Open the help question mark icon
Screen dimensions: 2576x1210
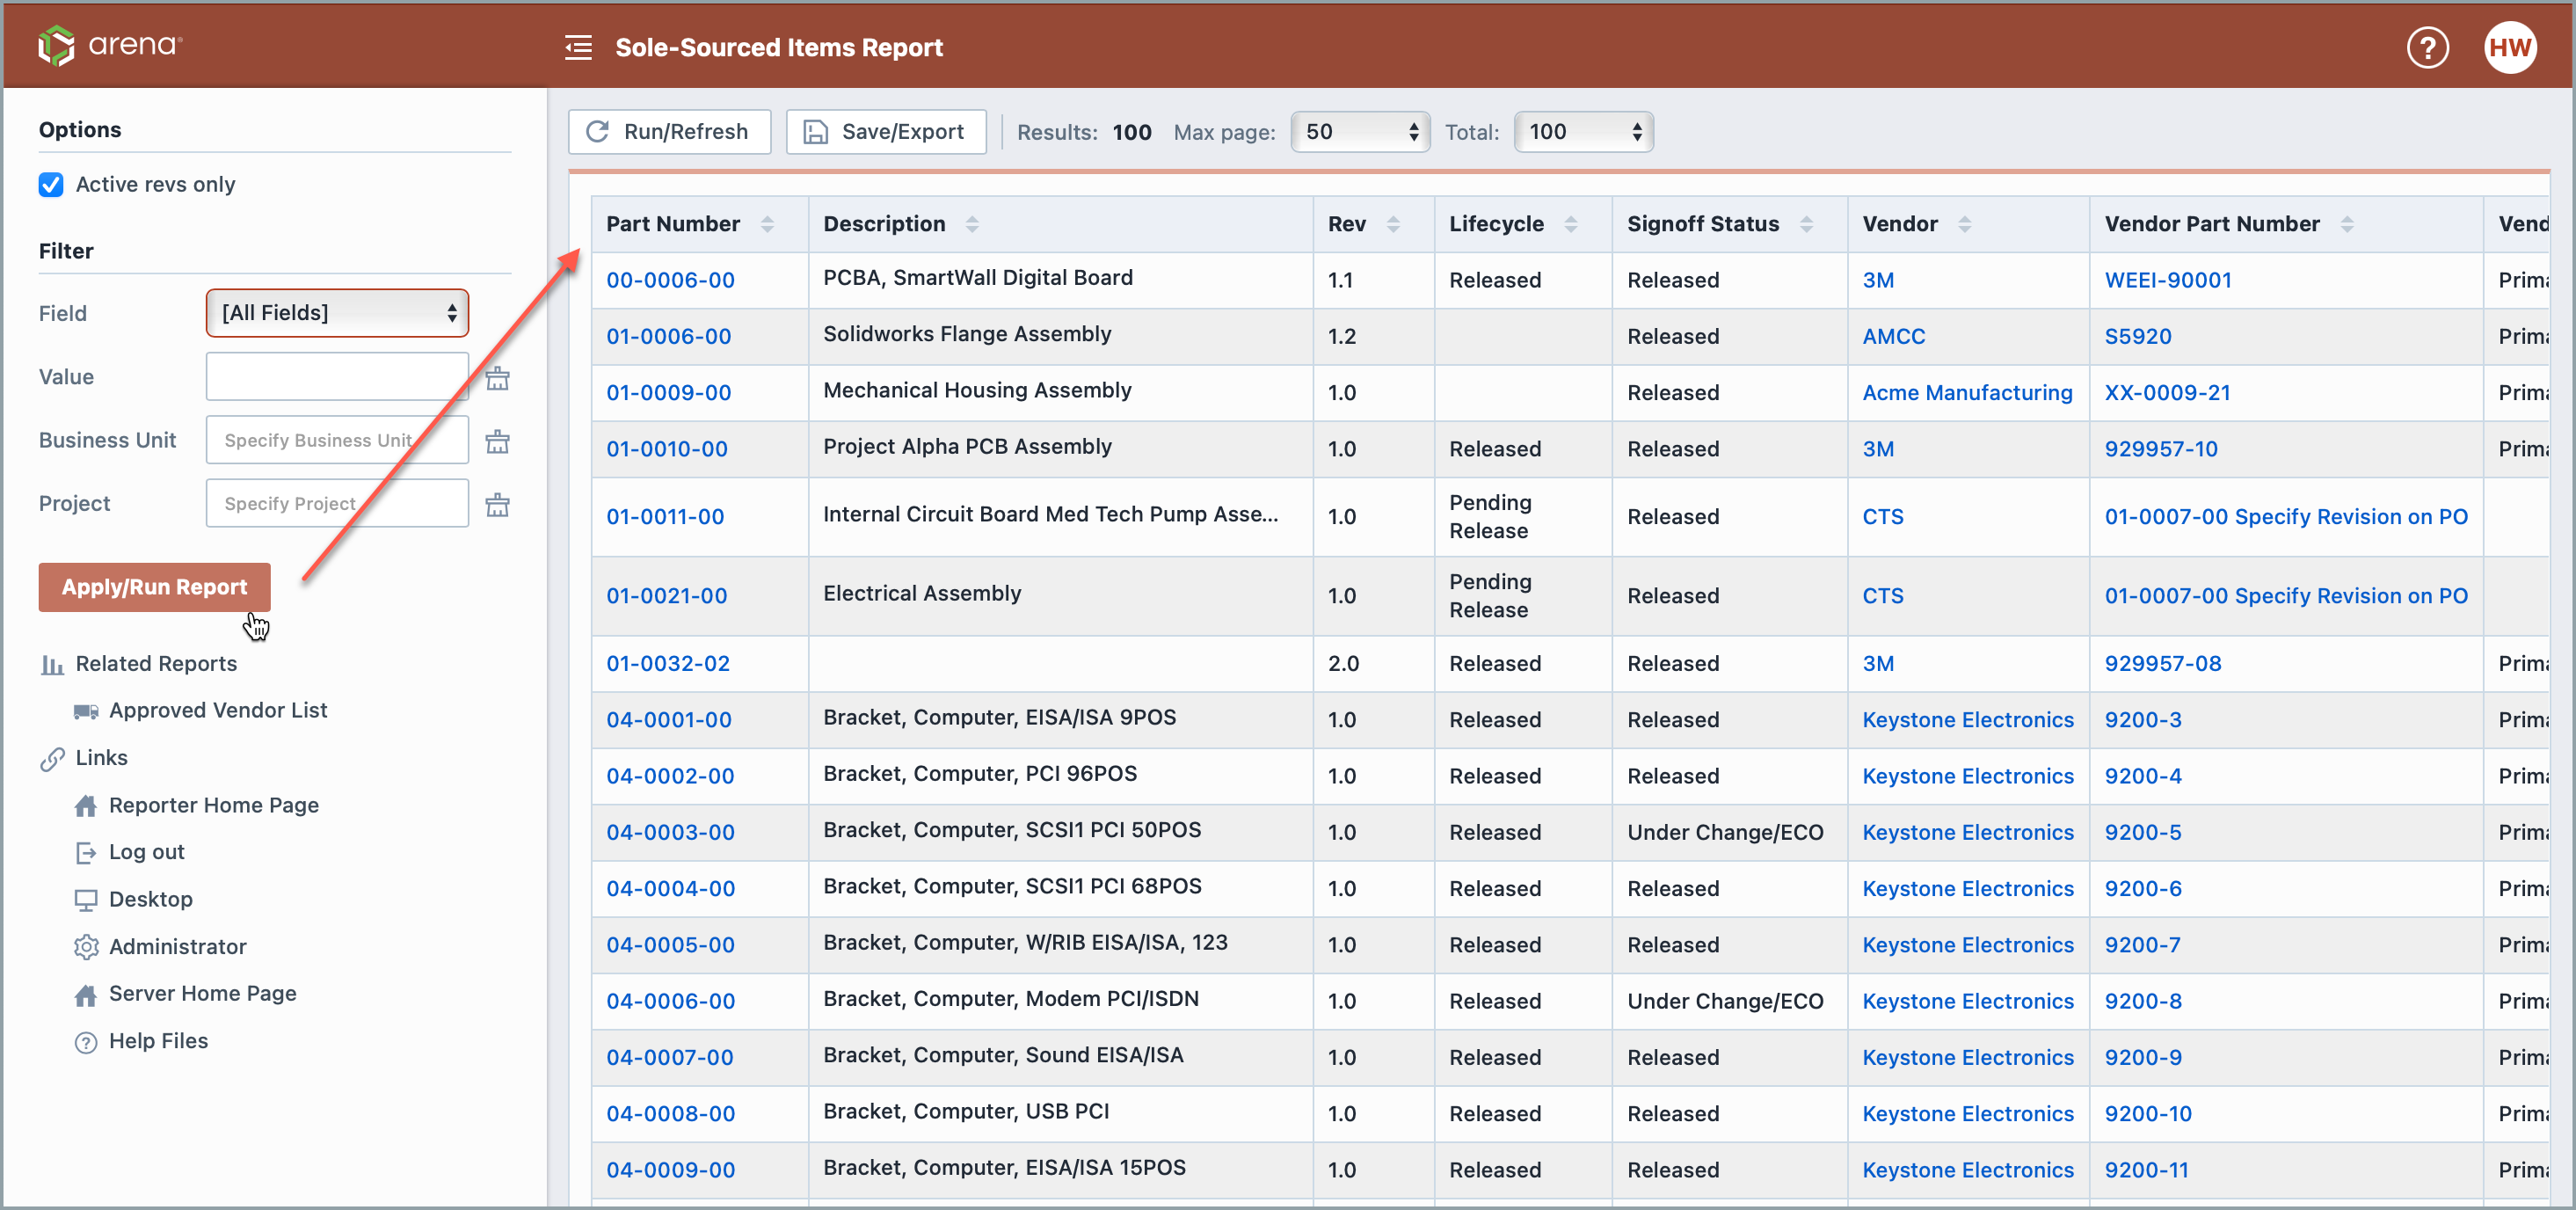coord(2427,47)
